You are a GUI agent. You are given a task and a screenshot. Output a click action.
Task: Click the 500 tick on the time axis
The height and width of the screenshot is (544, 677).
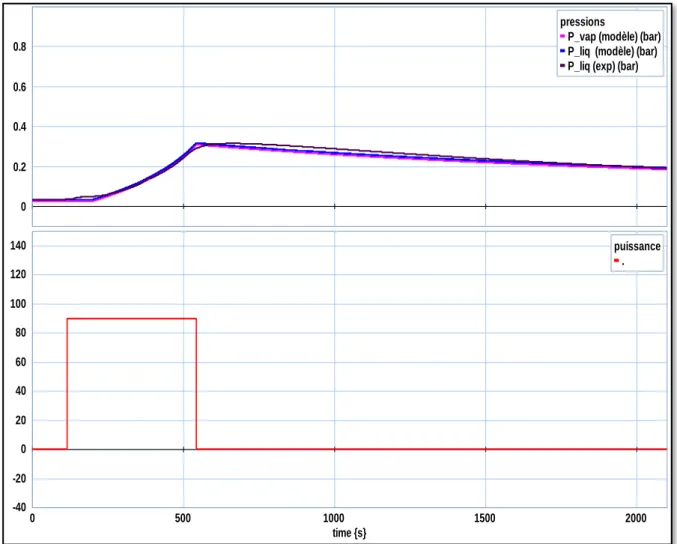183,518
